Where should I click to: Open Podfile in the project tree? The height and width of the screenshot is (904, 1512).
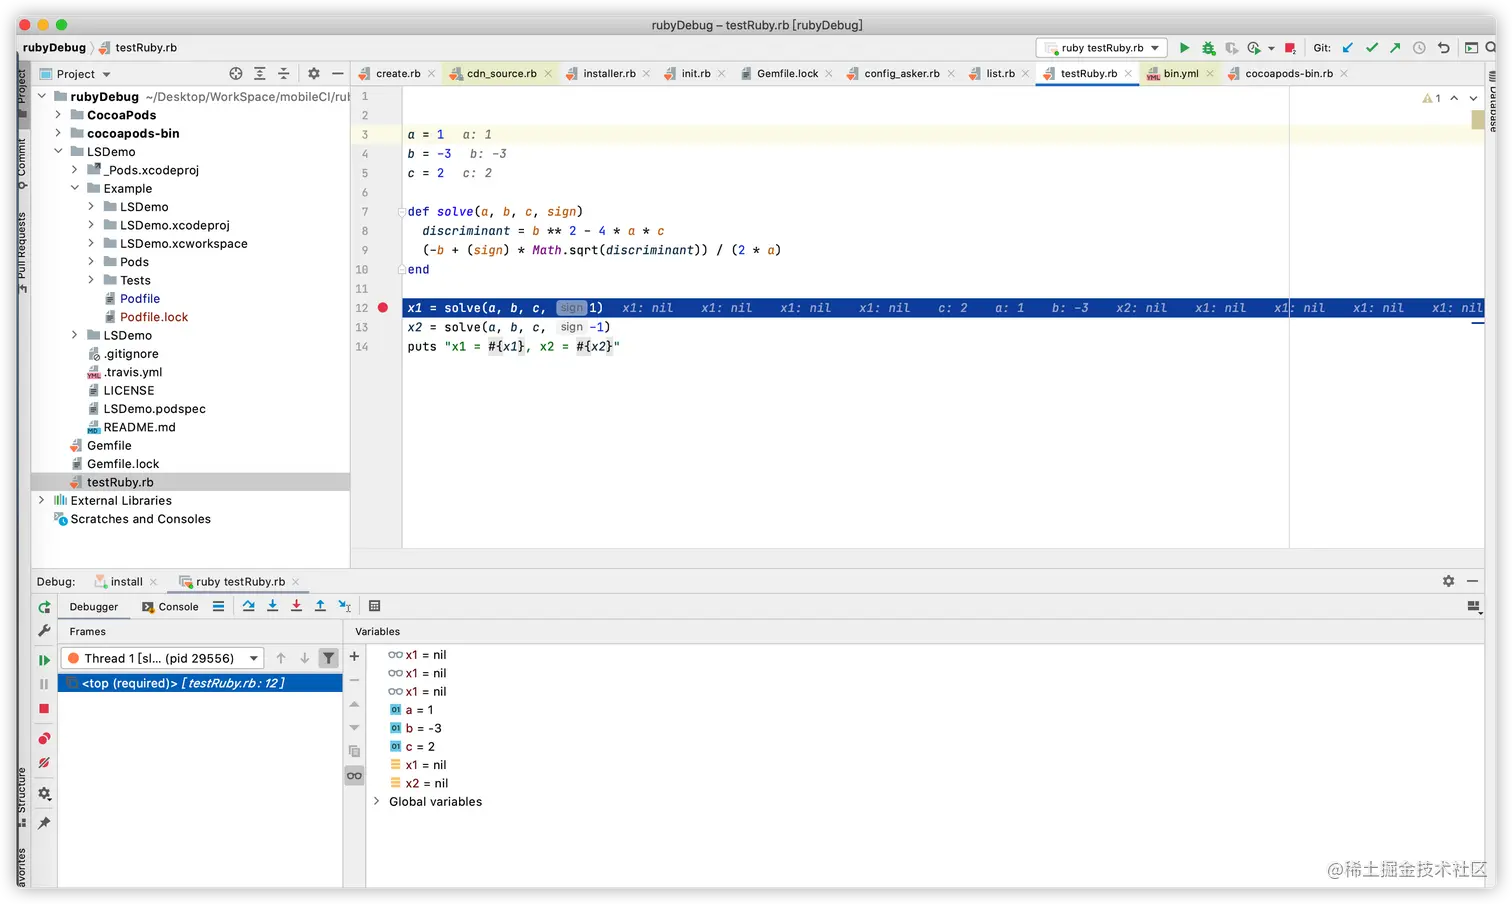point(140,299)
